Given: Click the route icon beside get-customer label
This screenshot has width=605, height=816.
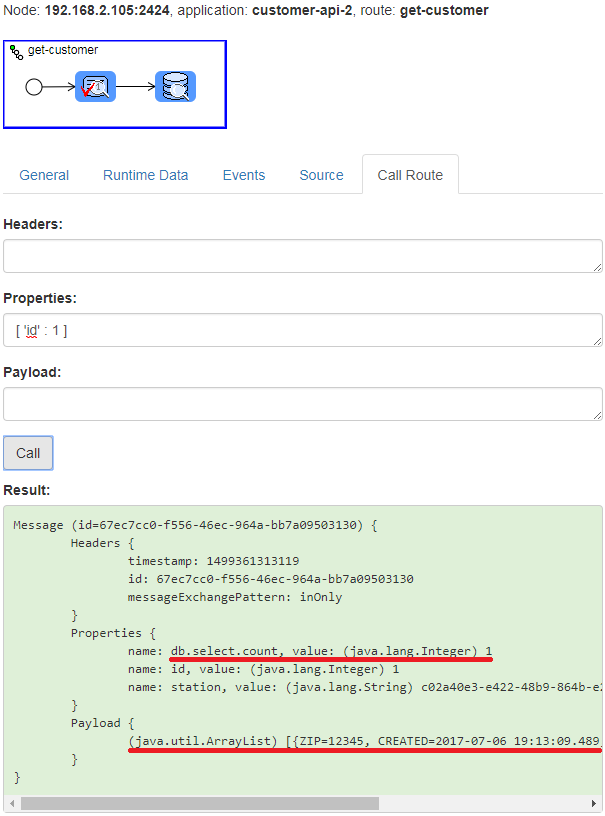Looking at the screenshot, I should coord(16,50).
